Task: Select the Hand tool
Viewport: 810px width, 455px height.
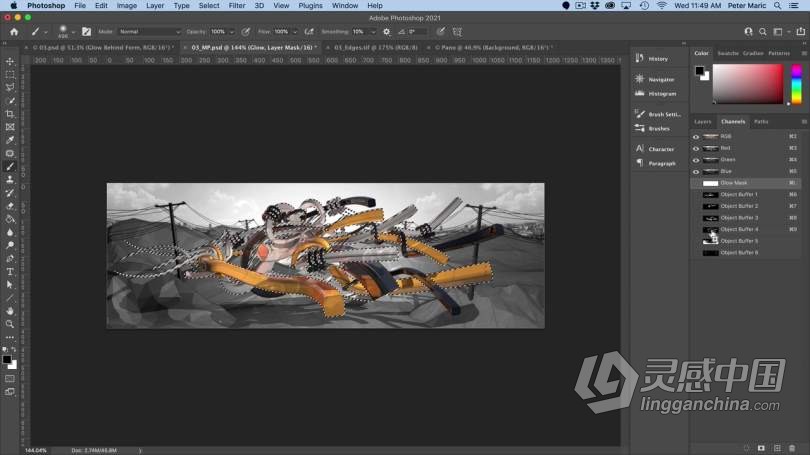Action: click(x=10, y=311)
